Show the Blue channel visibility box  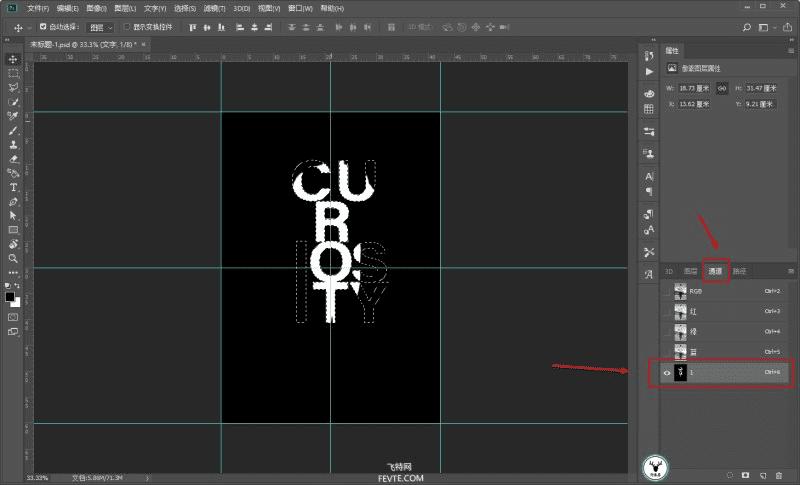[x=667, y=352]
